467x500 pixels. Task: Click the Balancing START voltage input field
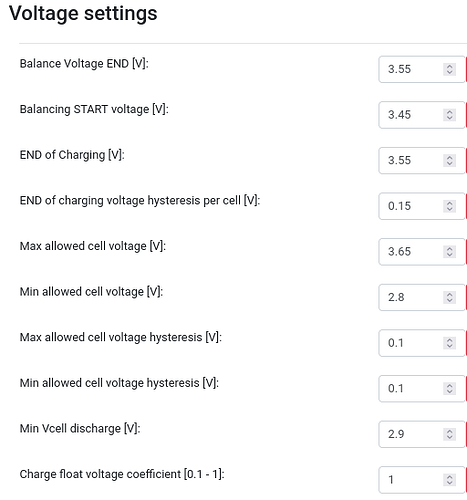(x=422, y=115)
